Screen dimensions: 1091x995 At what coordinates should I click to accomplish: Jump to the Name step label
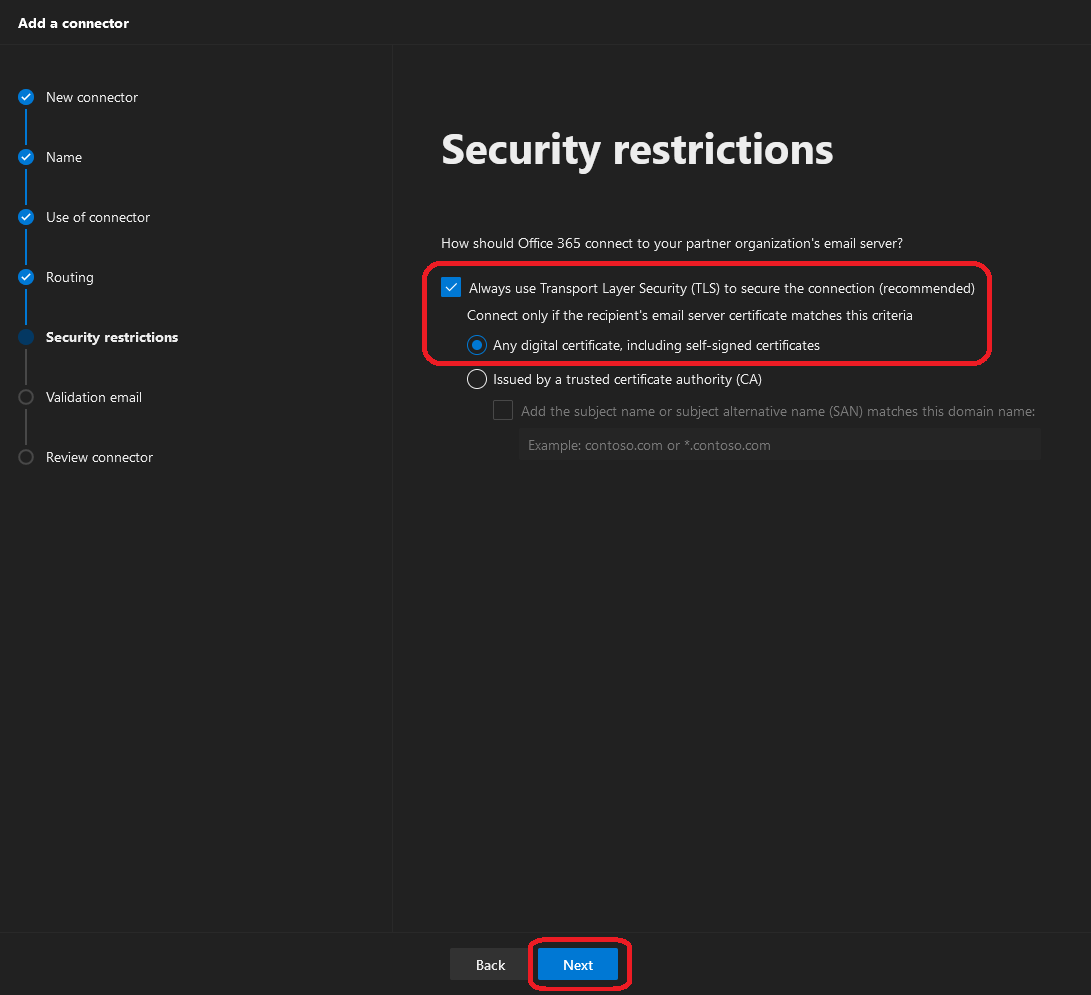tap(64, 157)
